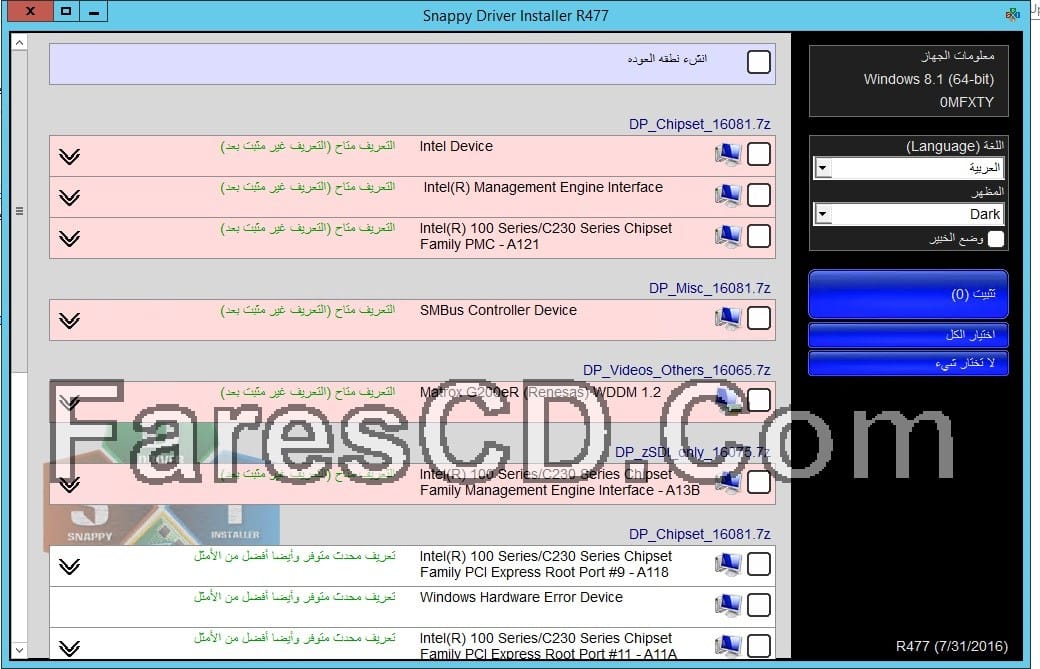This screenshot has height=669, width=1040.
Task: Check the Management Engine Interface - A13B checkbox
Action: [x=759, y=482]
